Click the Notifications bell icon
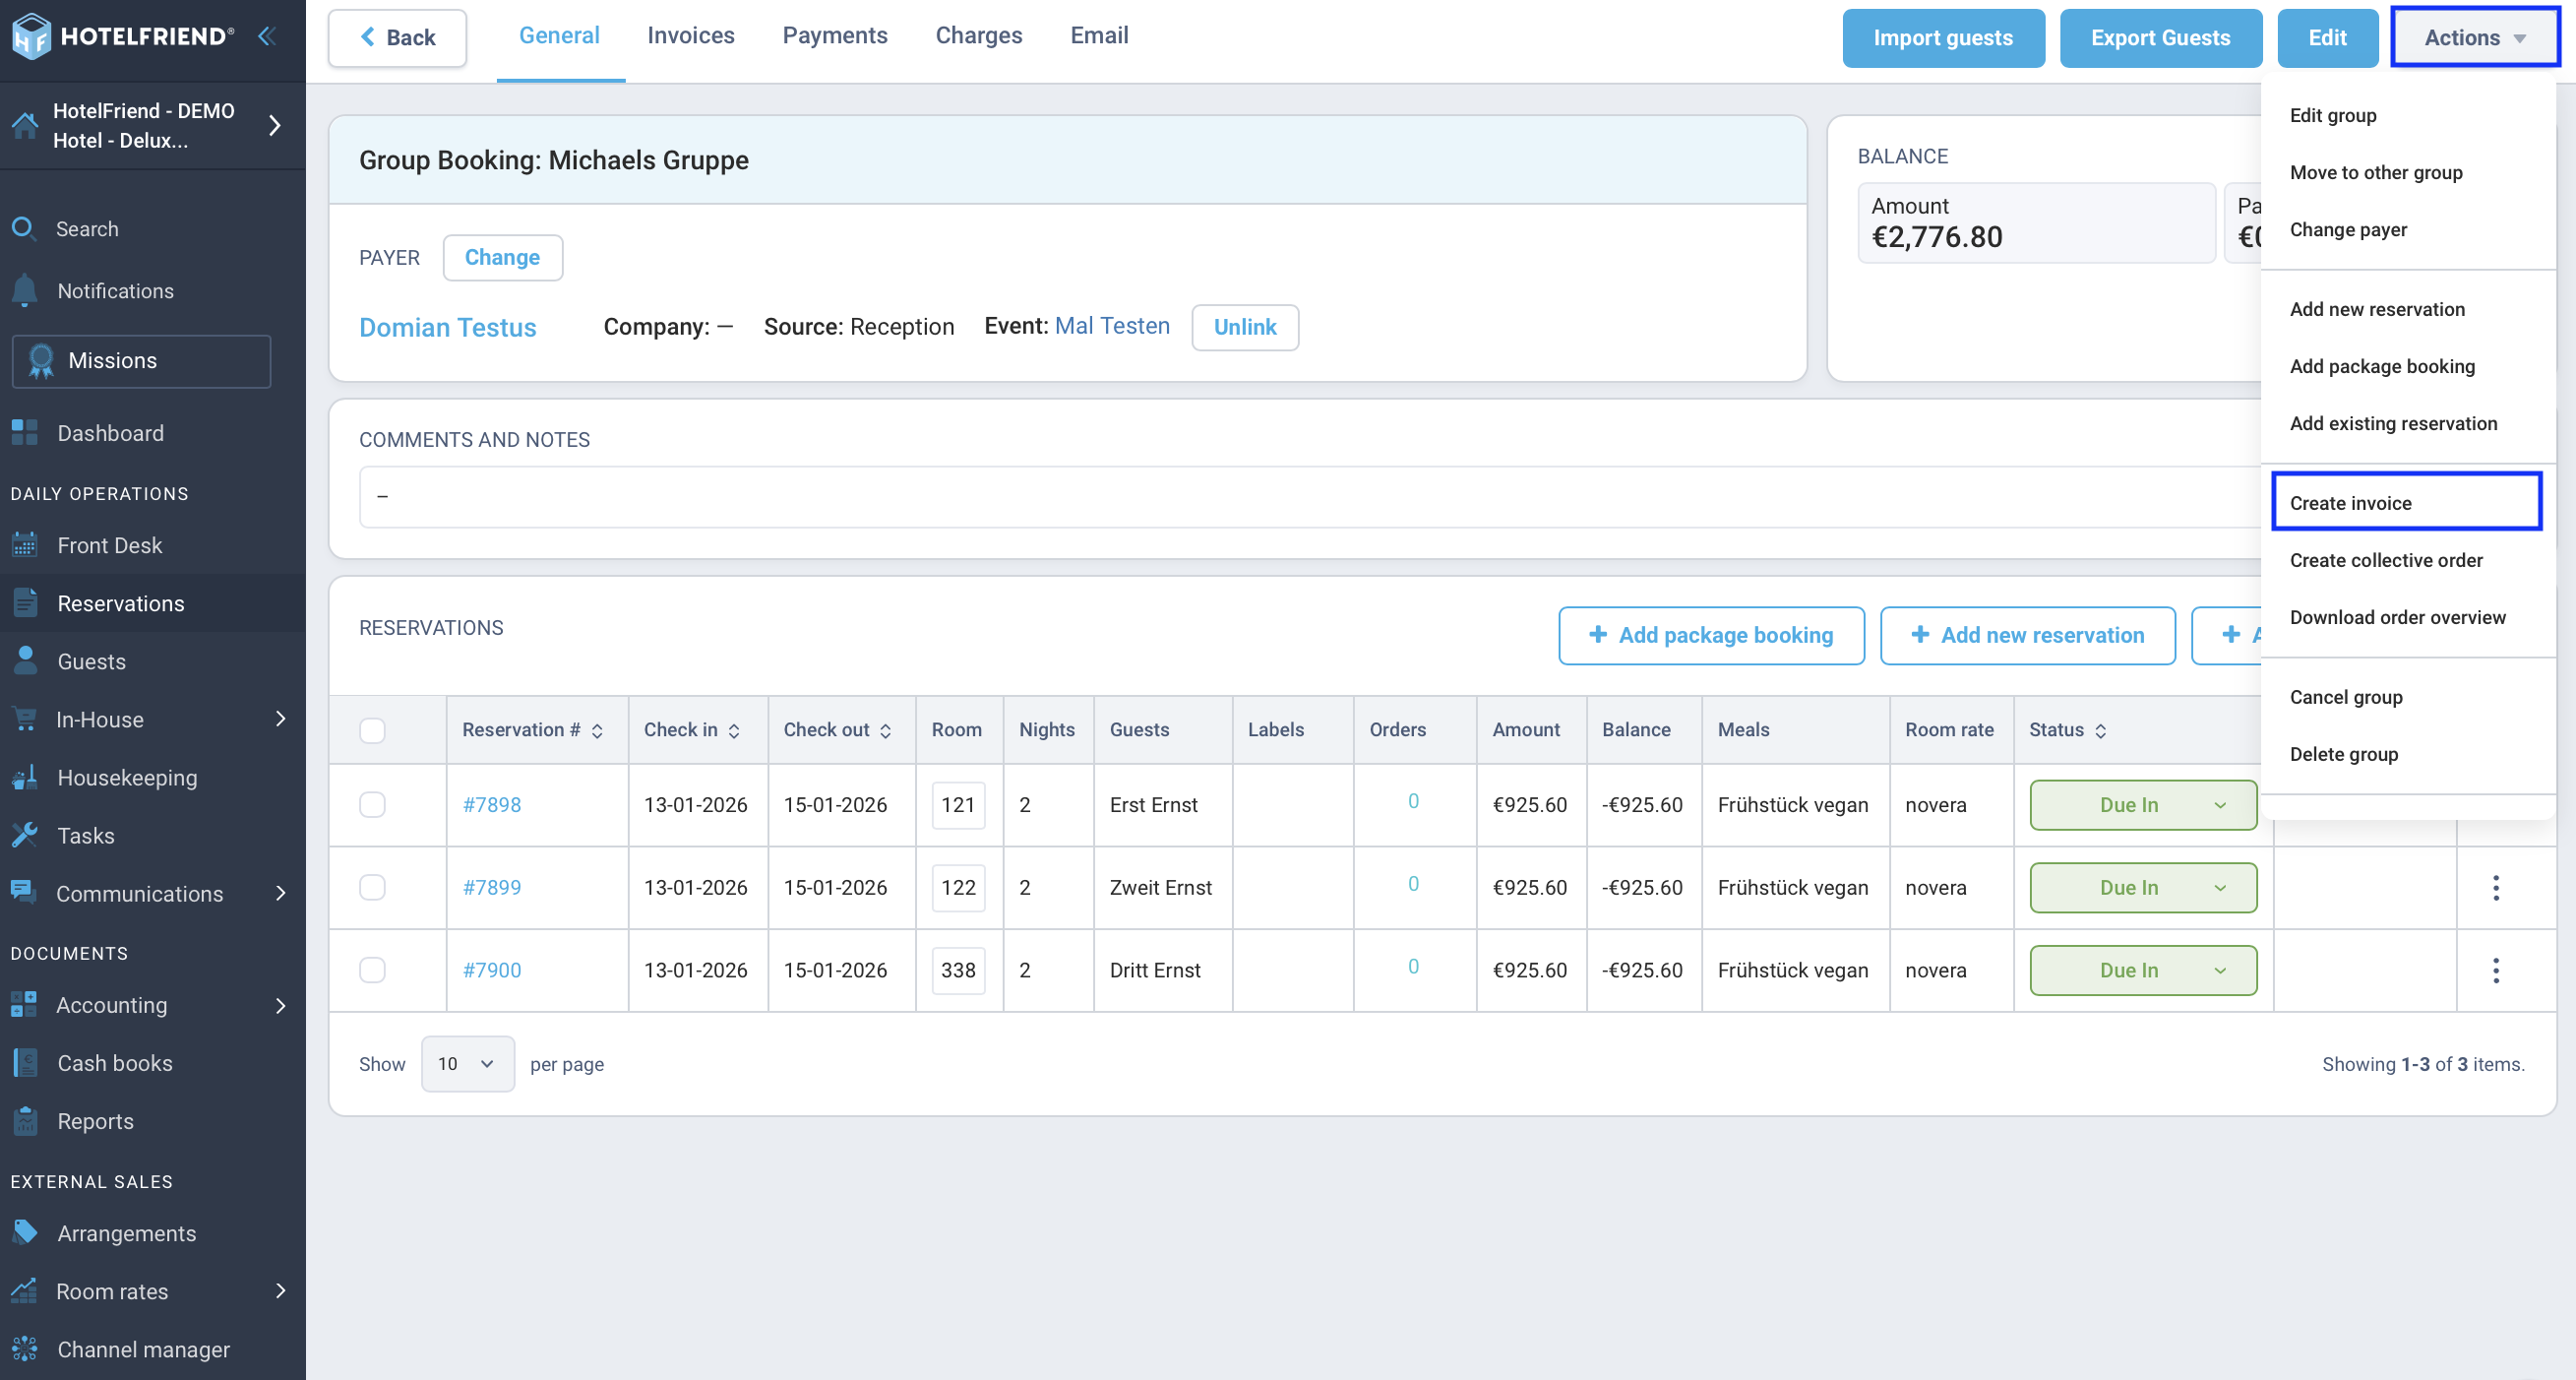The width and height of the screenshot is (2576, 1380). pyautogui.click(x=25, y=290)
